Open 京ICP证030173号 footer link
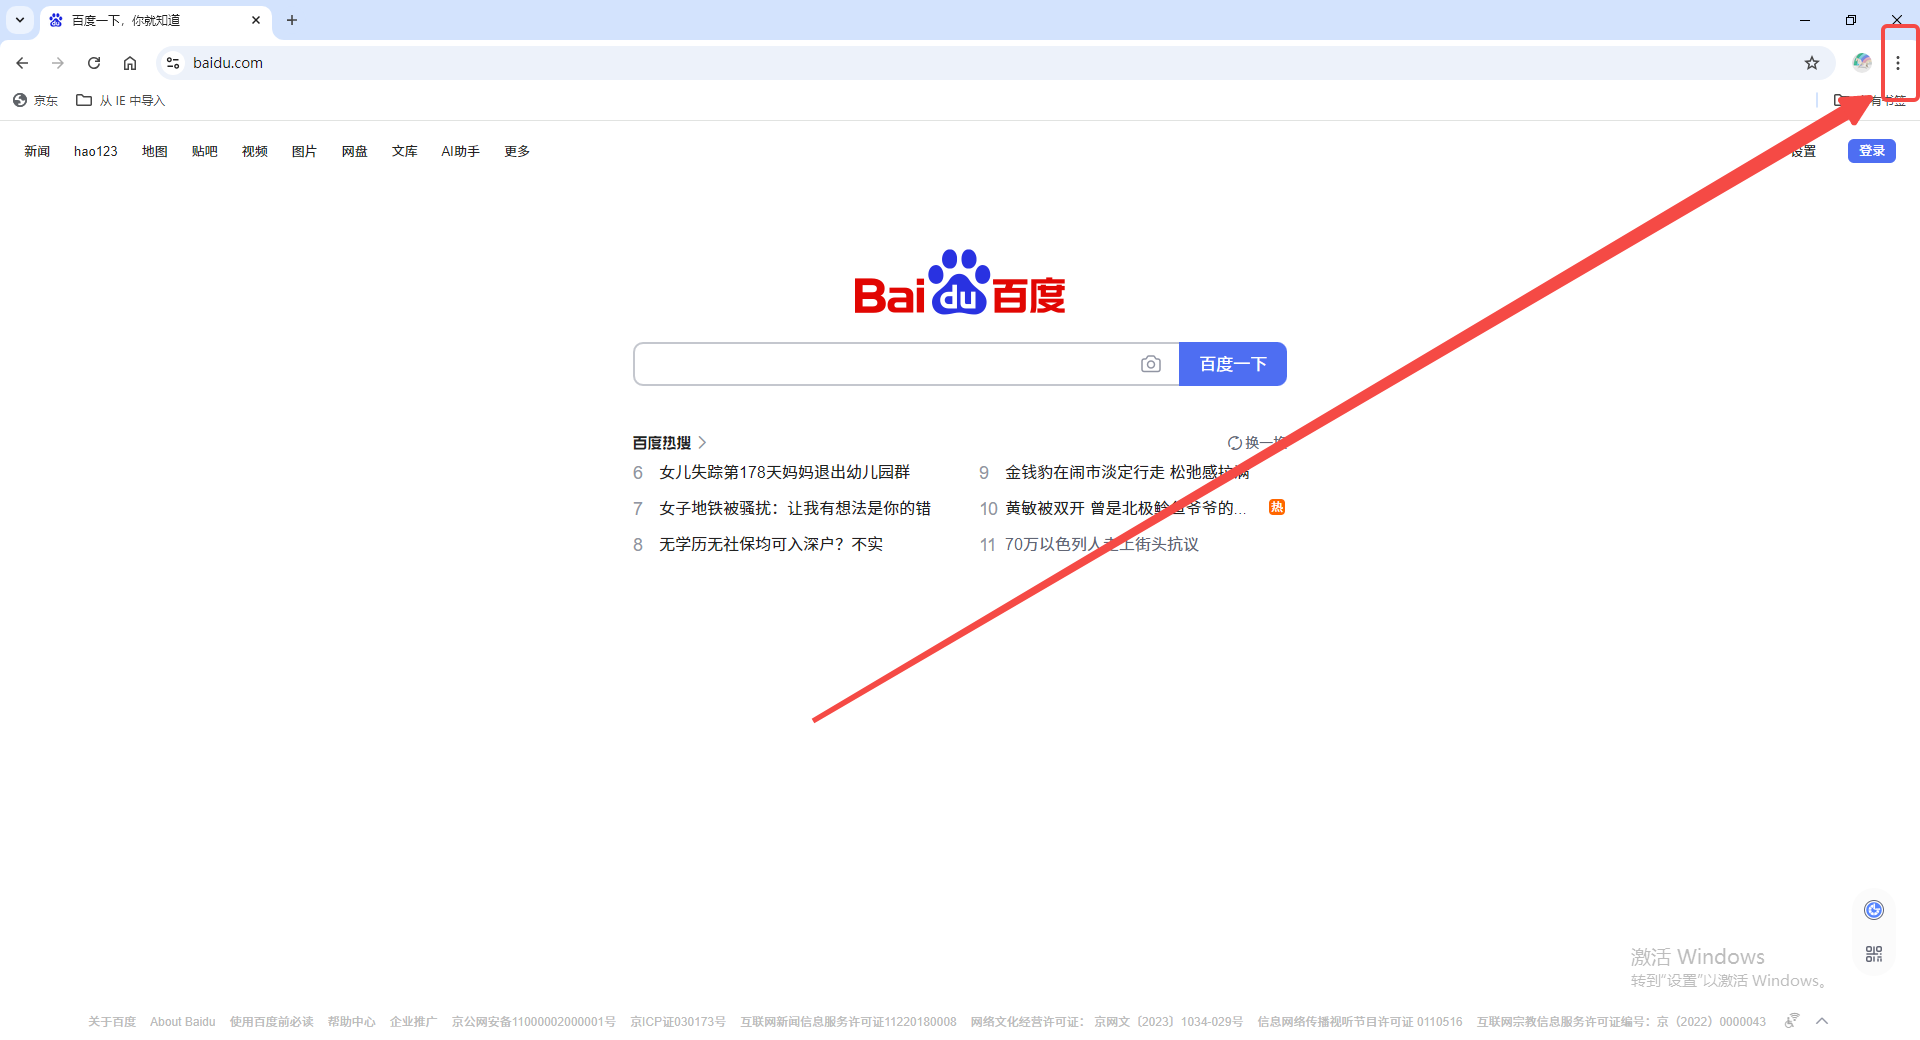This screenshot has height=1040, width=1920. coord(678,1022)
